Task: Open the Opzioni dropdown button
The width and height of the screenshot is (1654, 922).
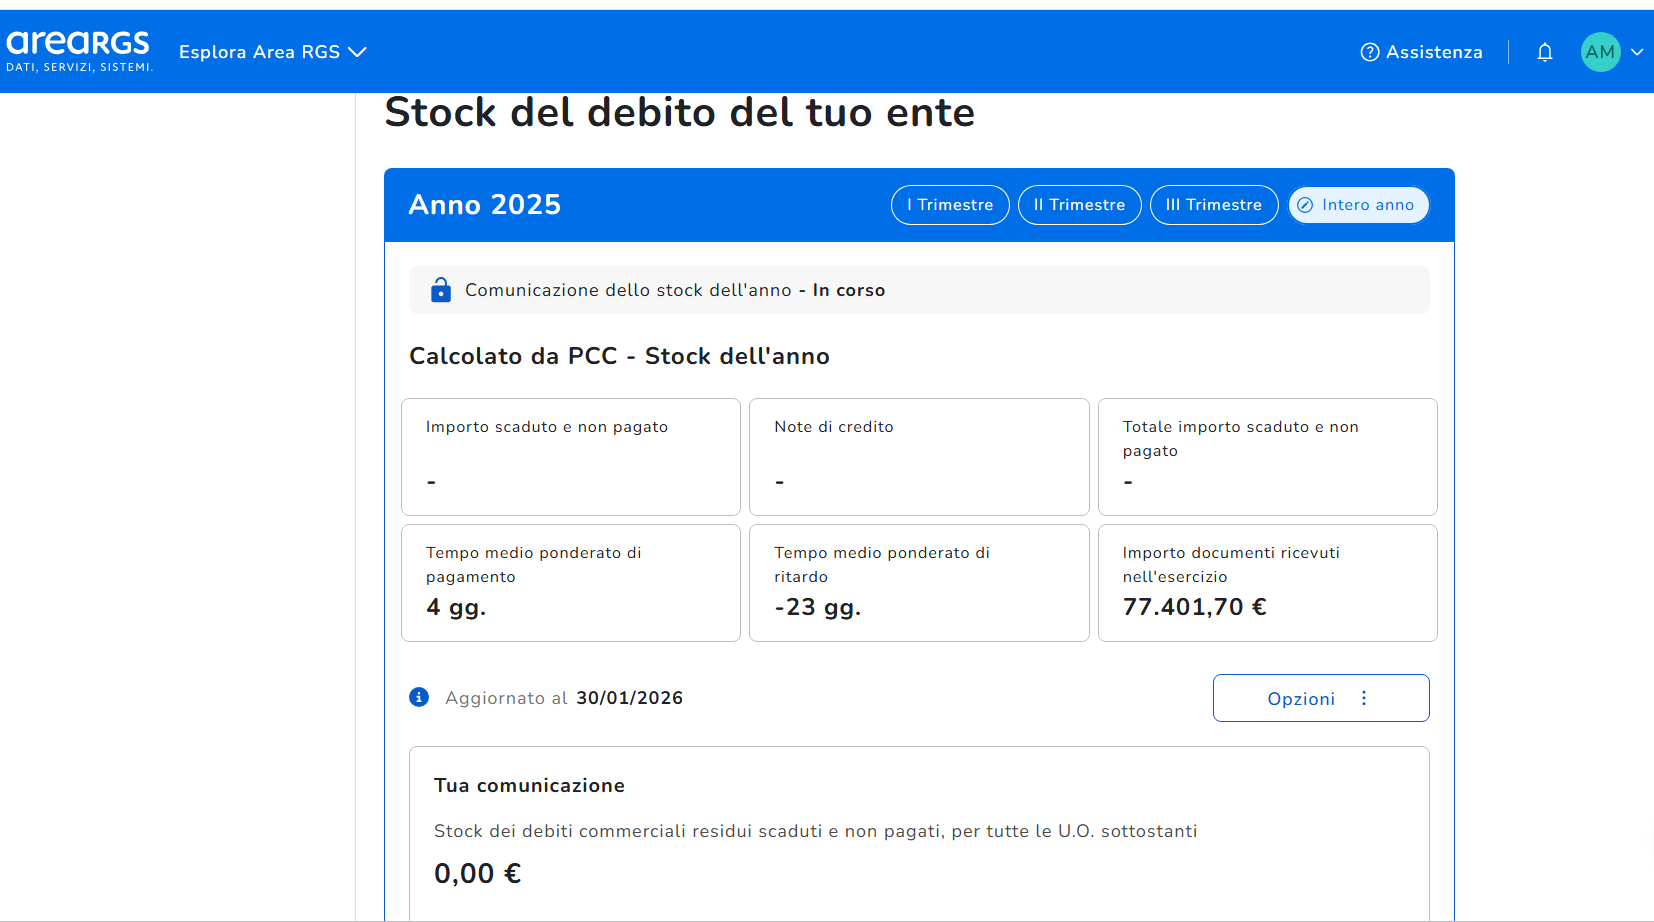Action: click(1320, 698)
